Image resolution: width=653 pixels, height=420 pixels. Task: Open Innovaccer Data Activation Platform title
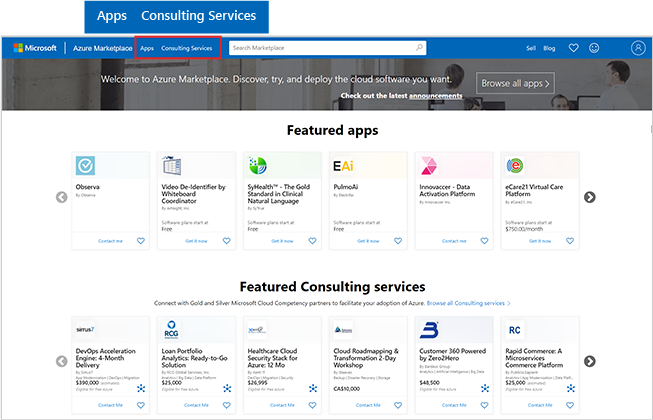point(447,191)
